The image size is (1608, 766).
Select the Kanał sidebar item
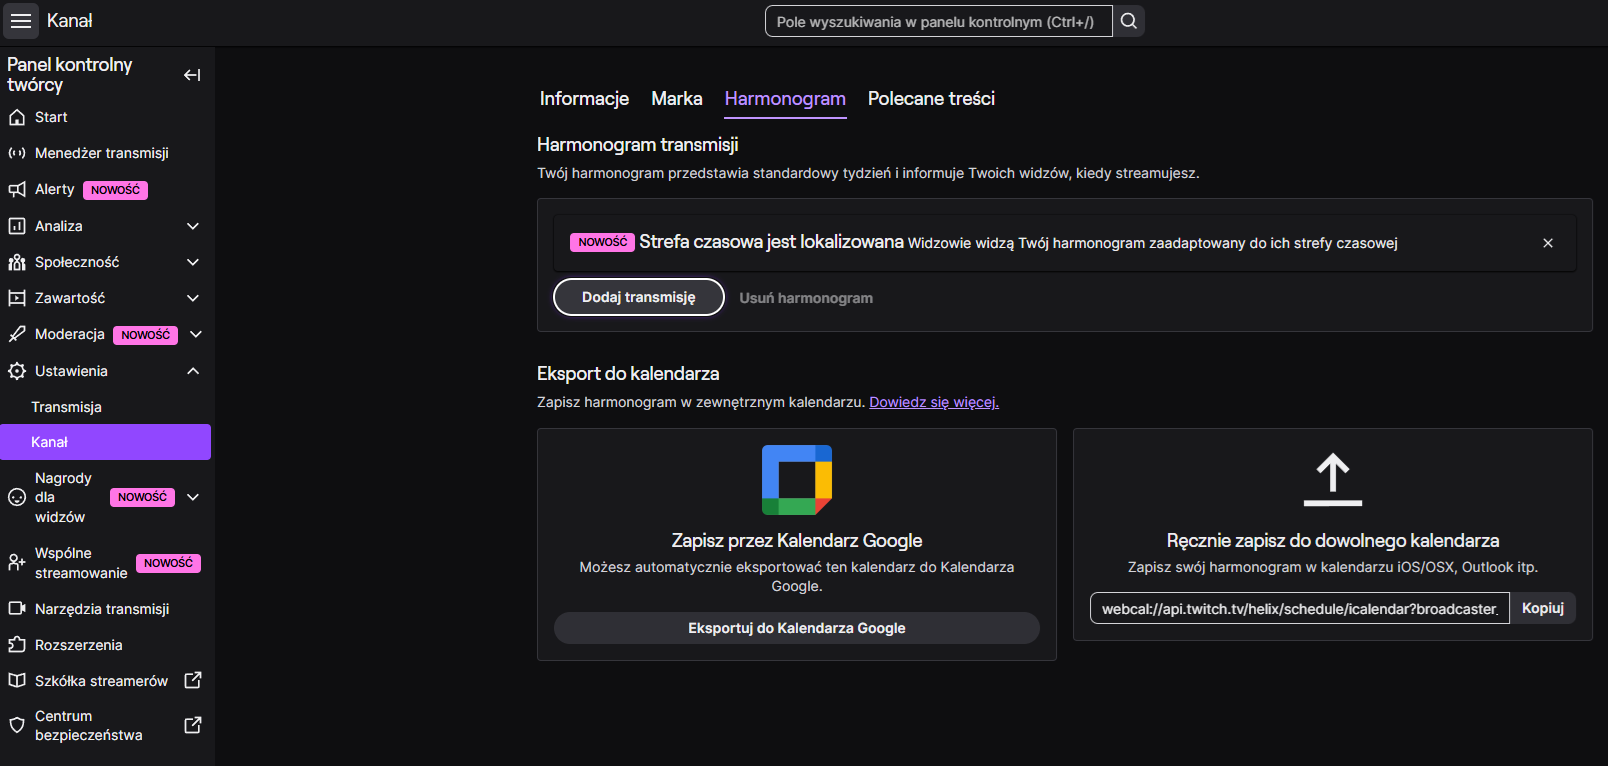coord(106,442)
